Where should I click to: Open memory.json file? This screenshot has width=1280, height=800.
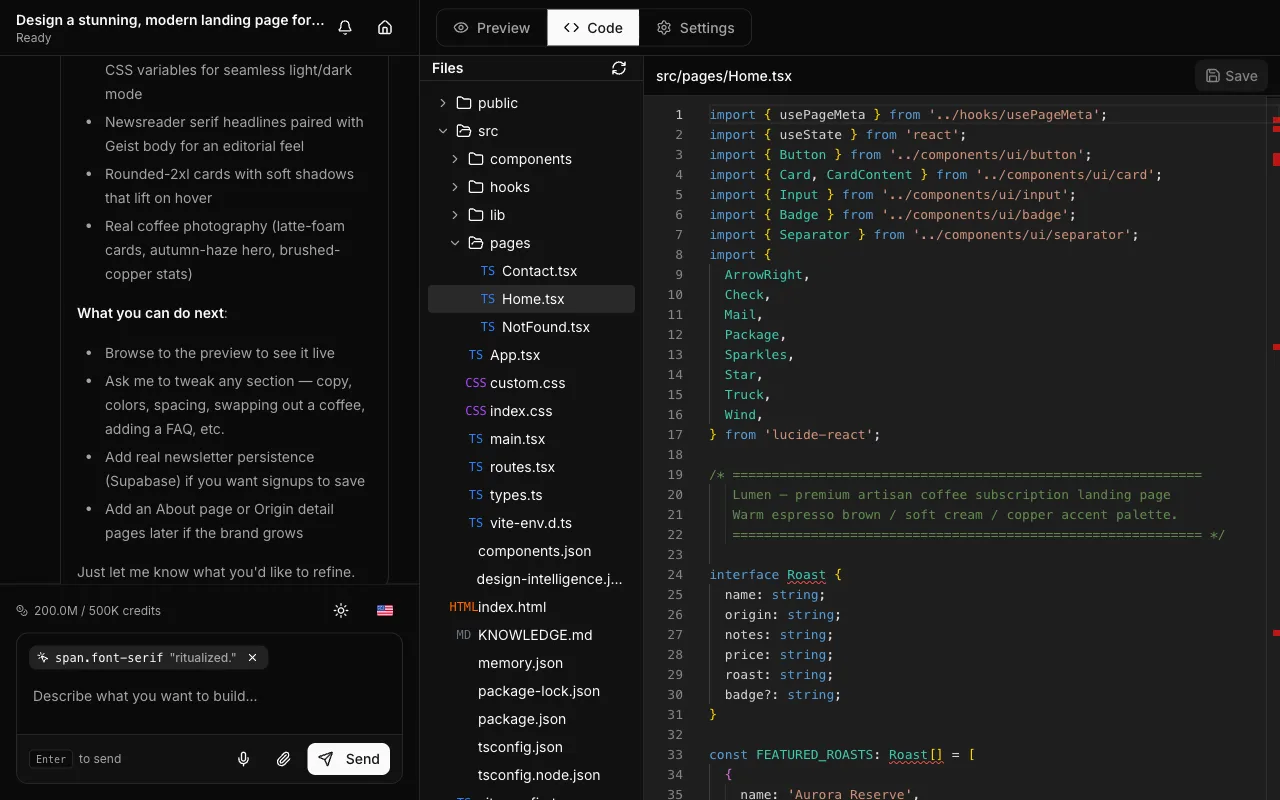click(x=531, y=663)
